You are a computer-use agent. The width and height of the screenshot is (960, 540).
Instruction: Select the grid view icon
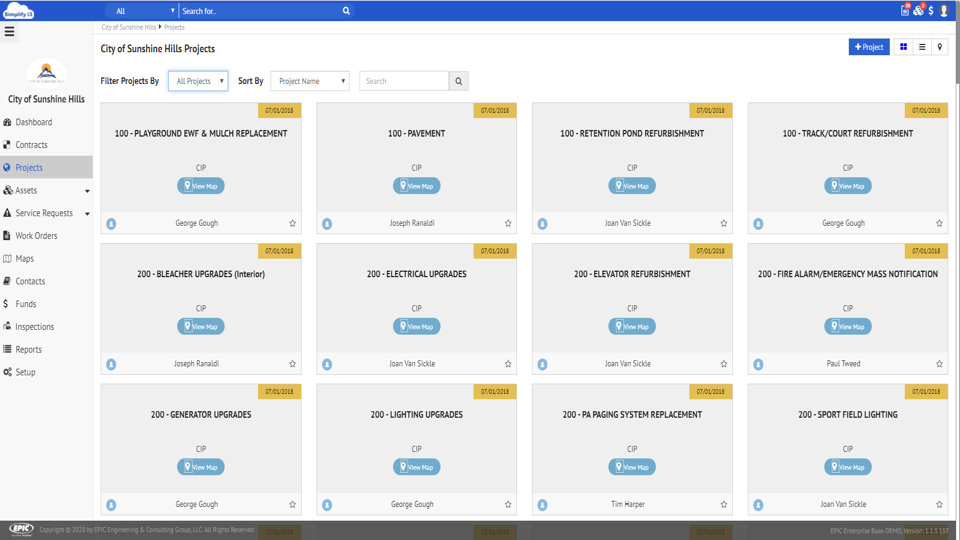904,47
